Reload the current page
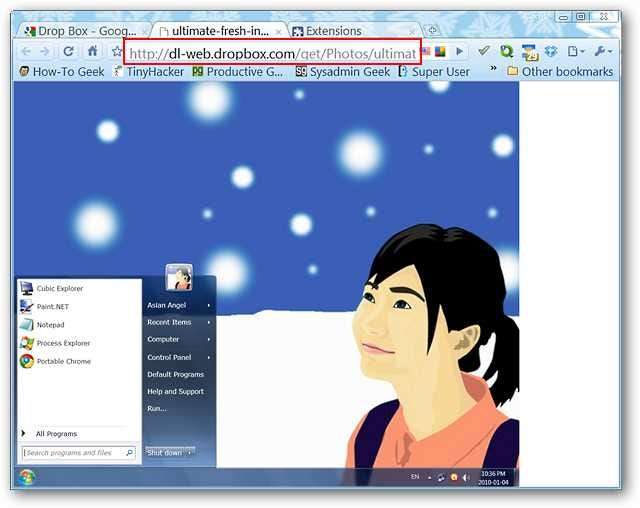 [x=68, y=51]
